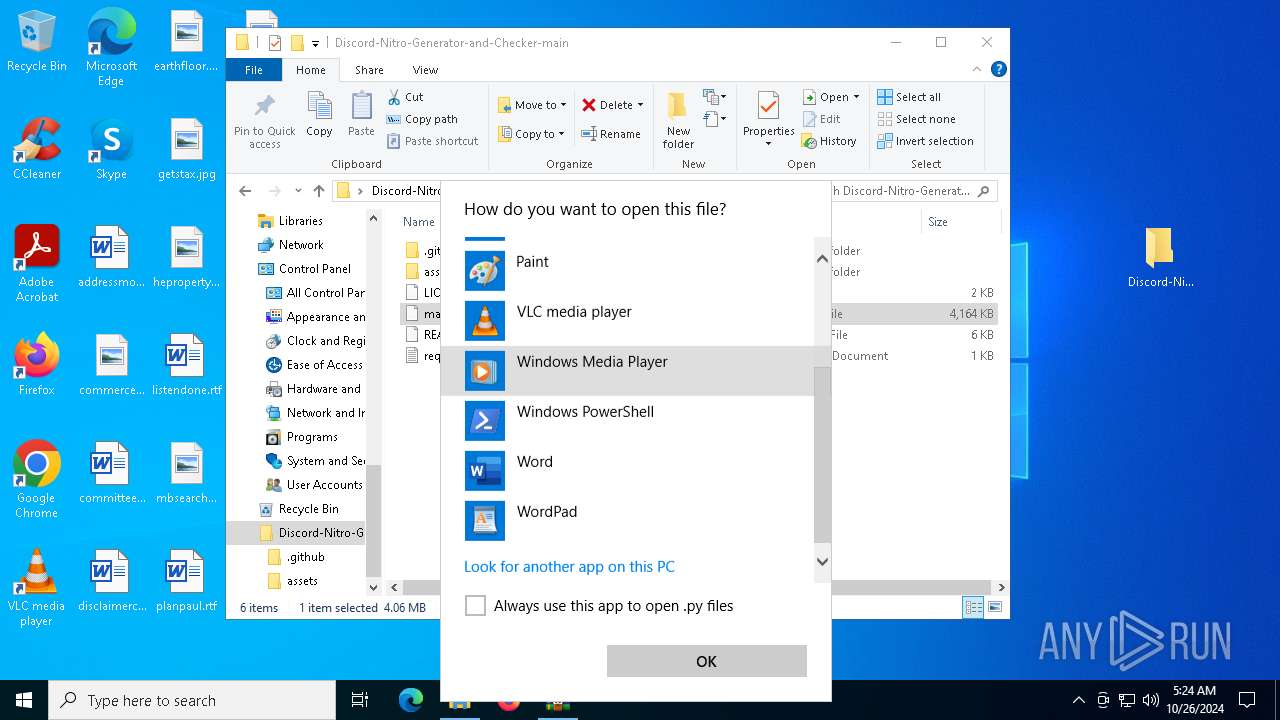Expand the Properties dropdown arrow
Image resolution: width=1280 pixels, height=720 pixels.
point(768,144)
